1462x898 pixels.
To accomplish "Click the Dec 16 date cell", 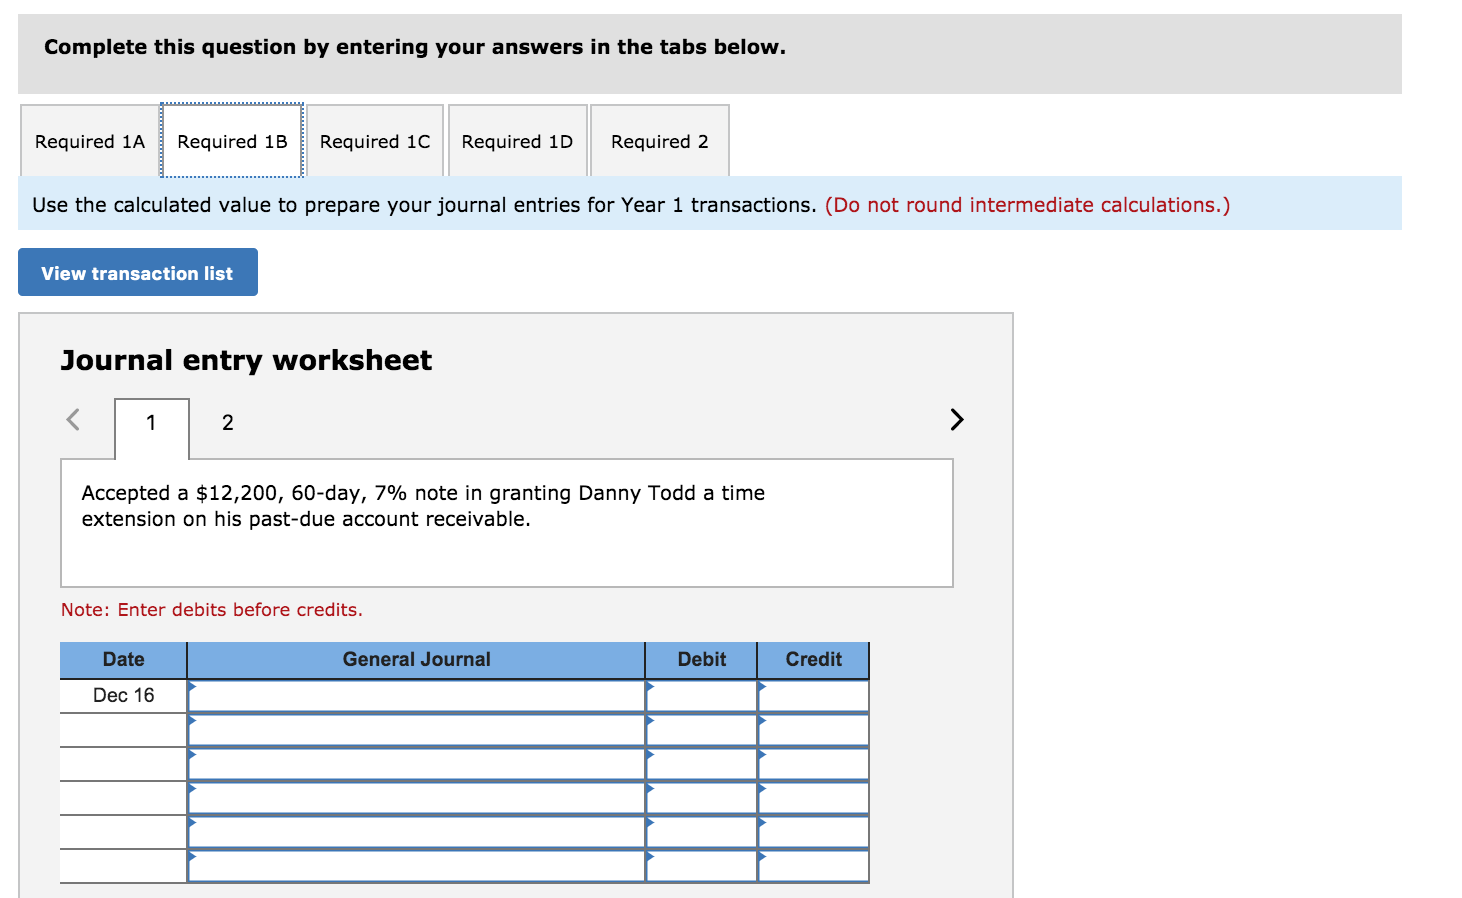I will point(124,695).
